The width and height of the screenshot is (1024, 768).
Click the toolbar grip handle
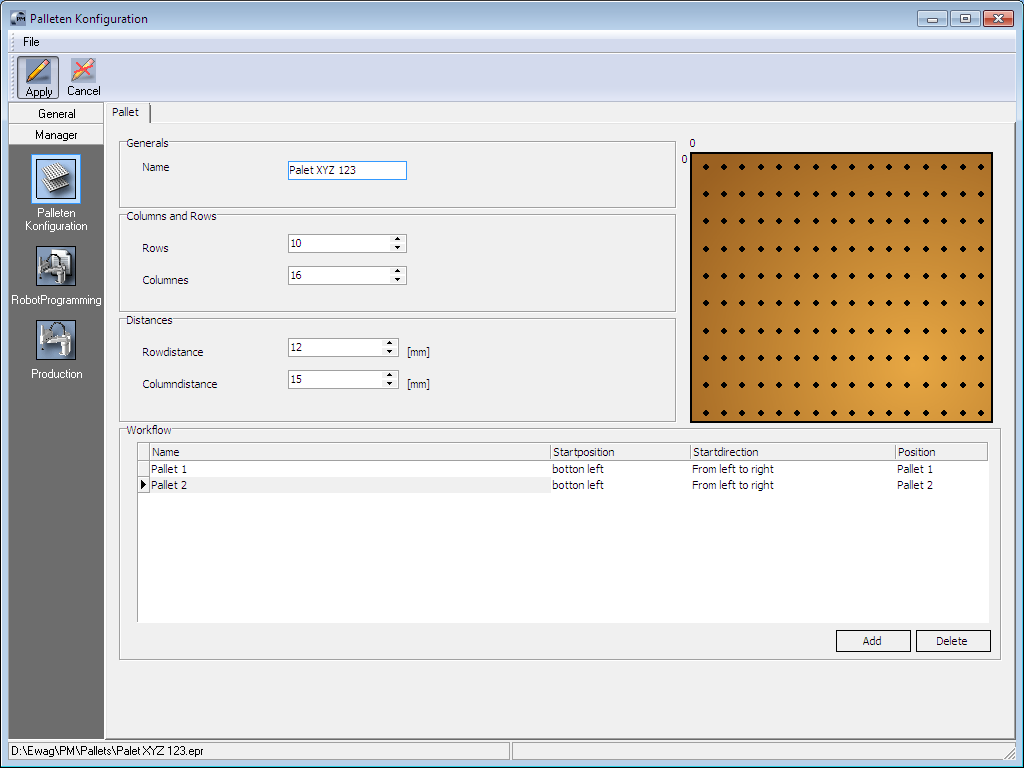coord(13,77)
